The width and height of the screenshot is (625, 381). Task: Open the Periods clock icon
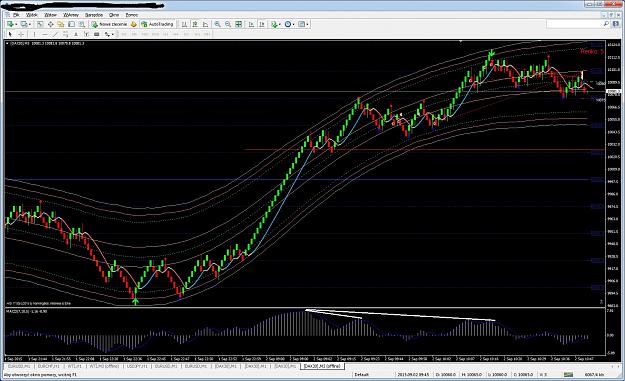coord(288,24)
